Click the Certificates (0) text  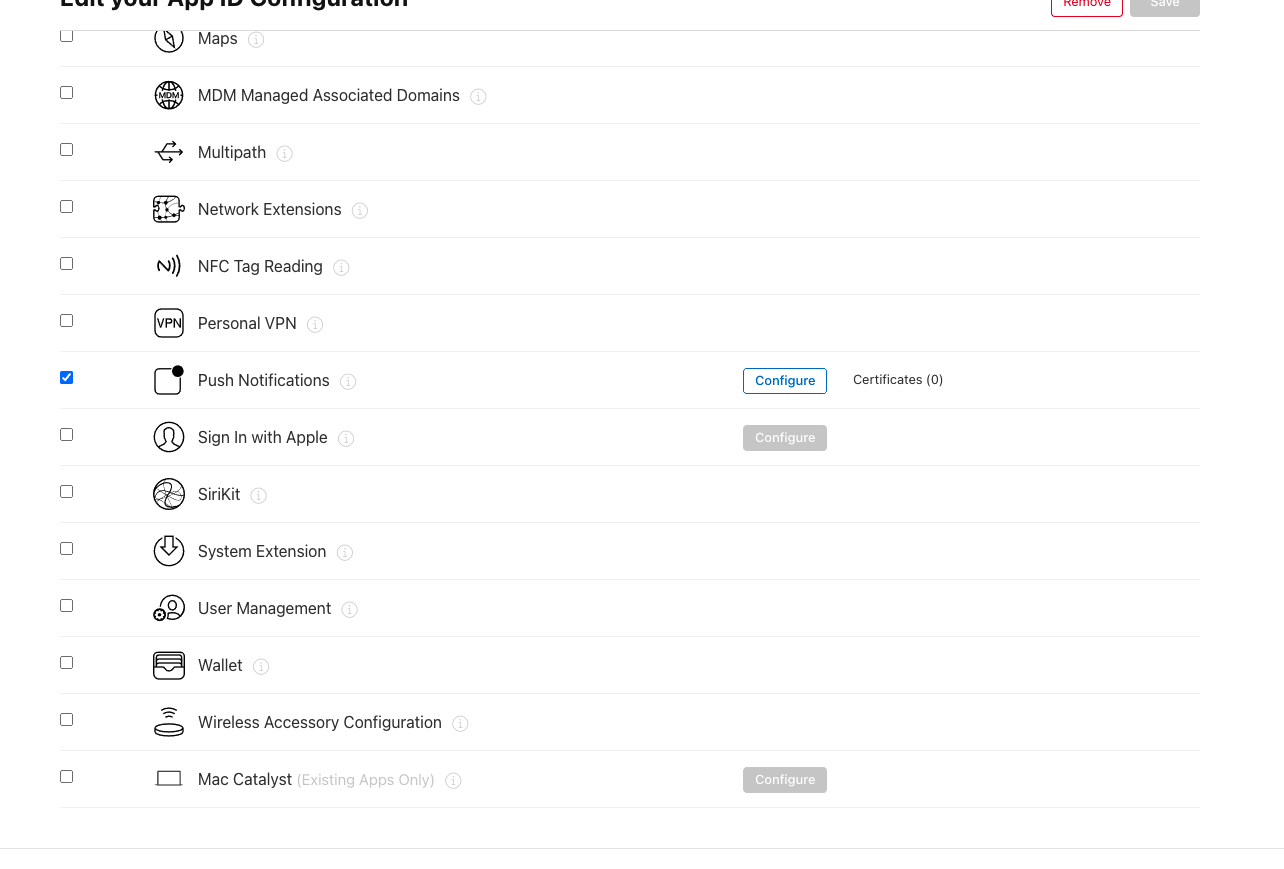[898, 380]
